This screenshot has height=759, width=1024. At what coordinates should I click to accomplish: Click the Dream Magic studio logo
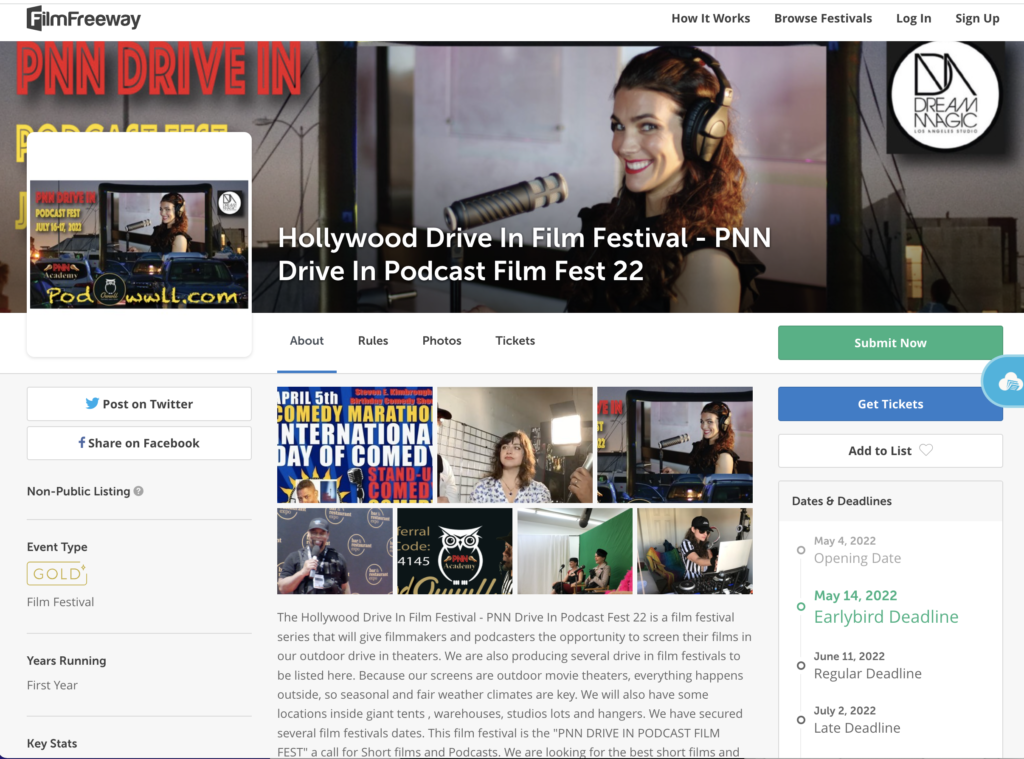click(x=945, y=96)
